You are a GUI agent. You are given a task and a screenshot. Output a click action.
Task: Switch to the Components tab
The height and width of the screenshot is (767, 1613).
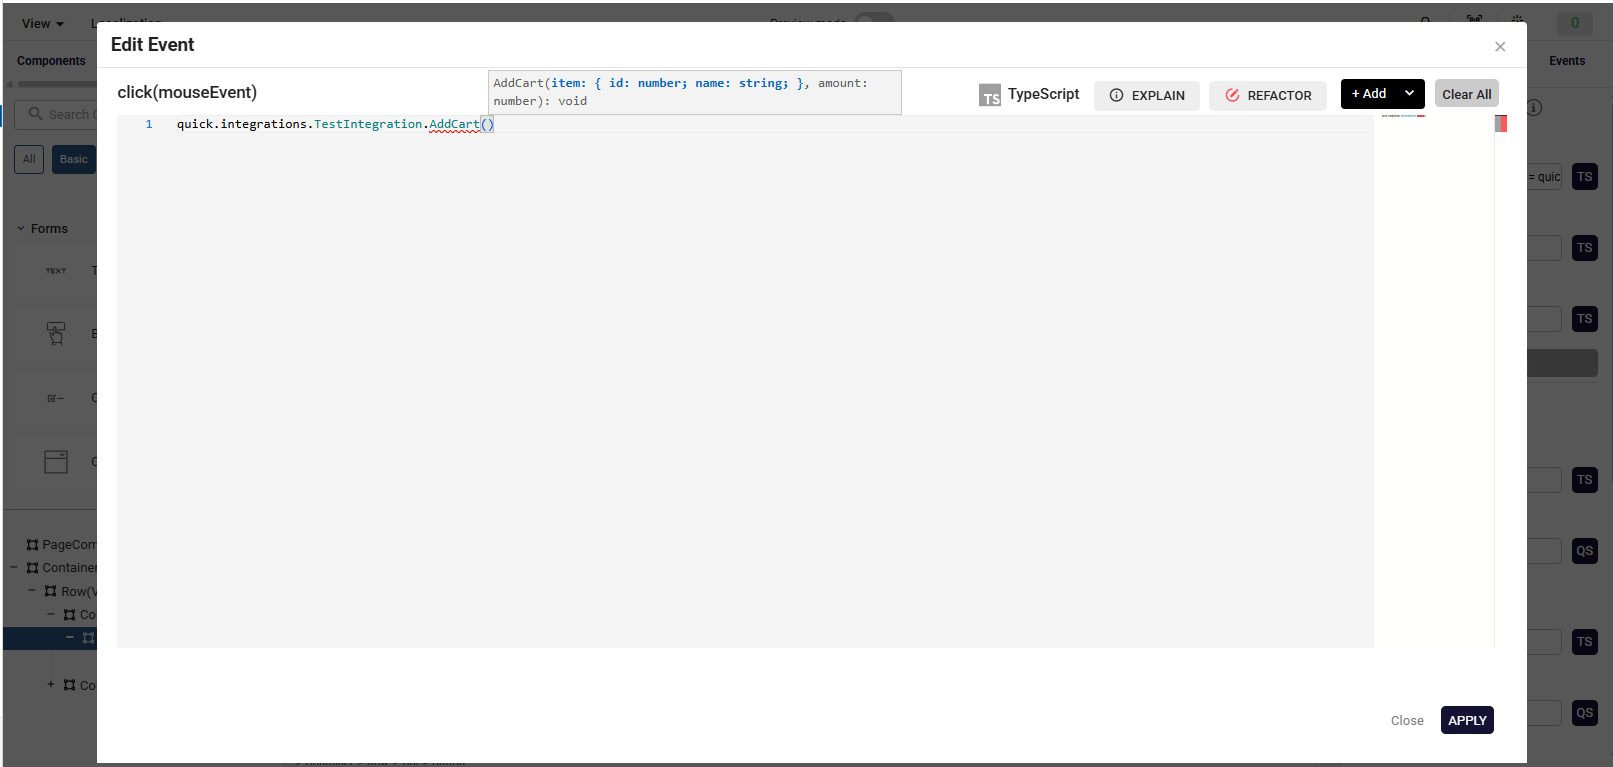tap(51, 61)
